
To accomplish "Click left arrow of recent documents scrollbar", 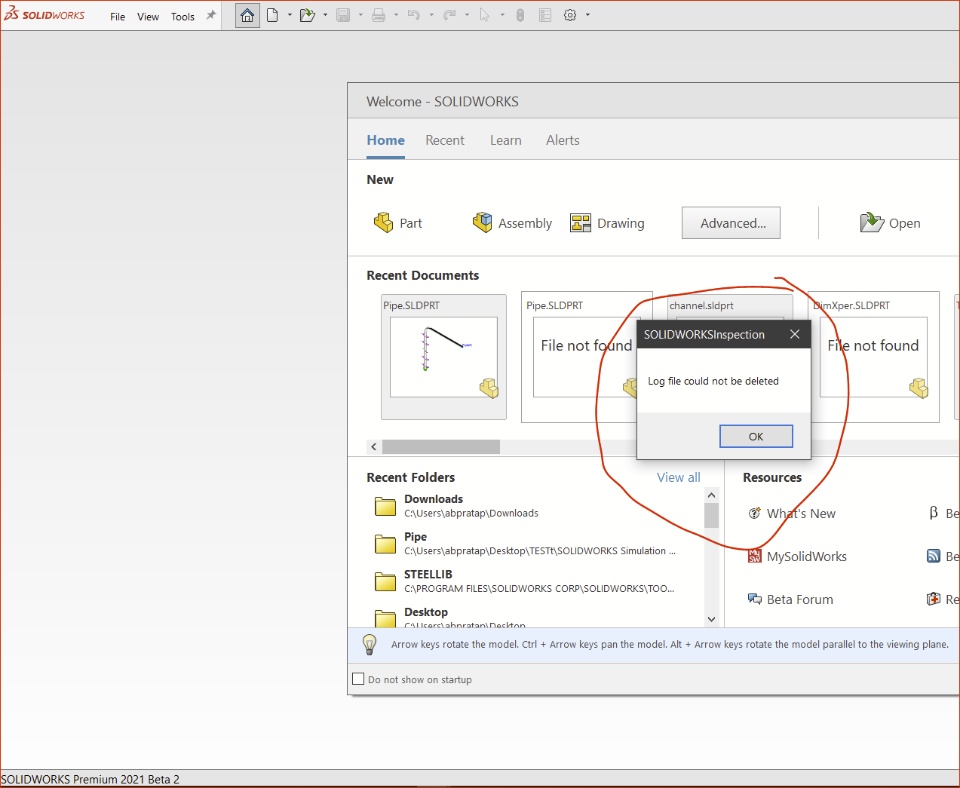I will pos(374,446).
